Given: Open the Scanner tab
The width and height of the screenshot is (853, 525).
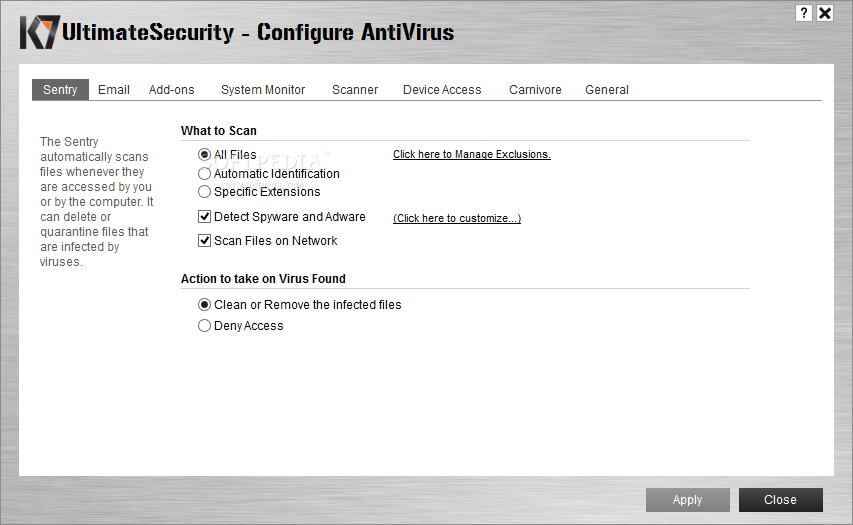Looking at the screenshot, I should (355, 90).
